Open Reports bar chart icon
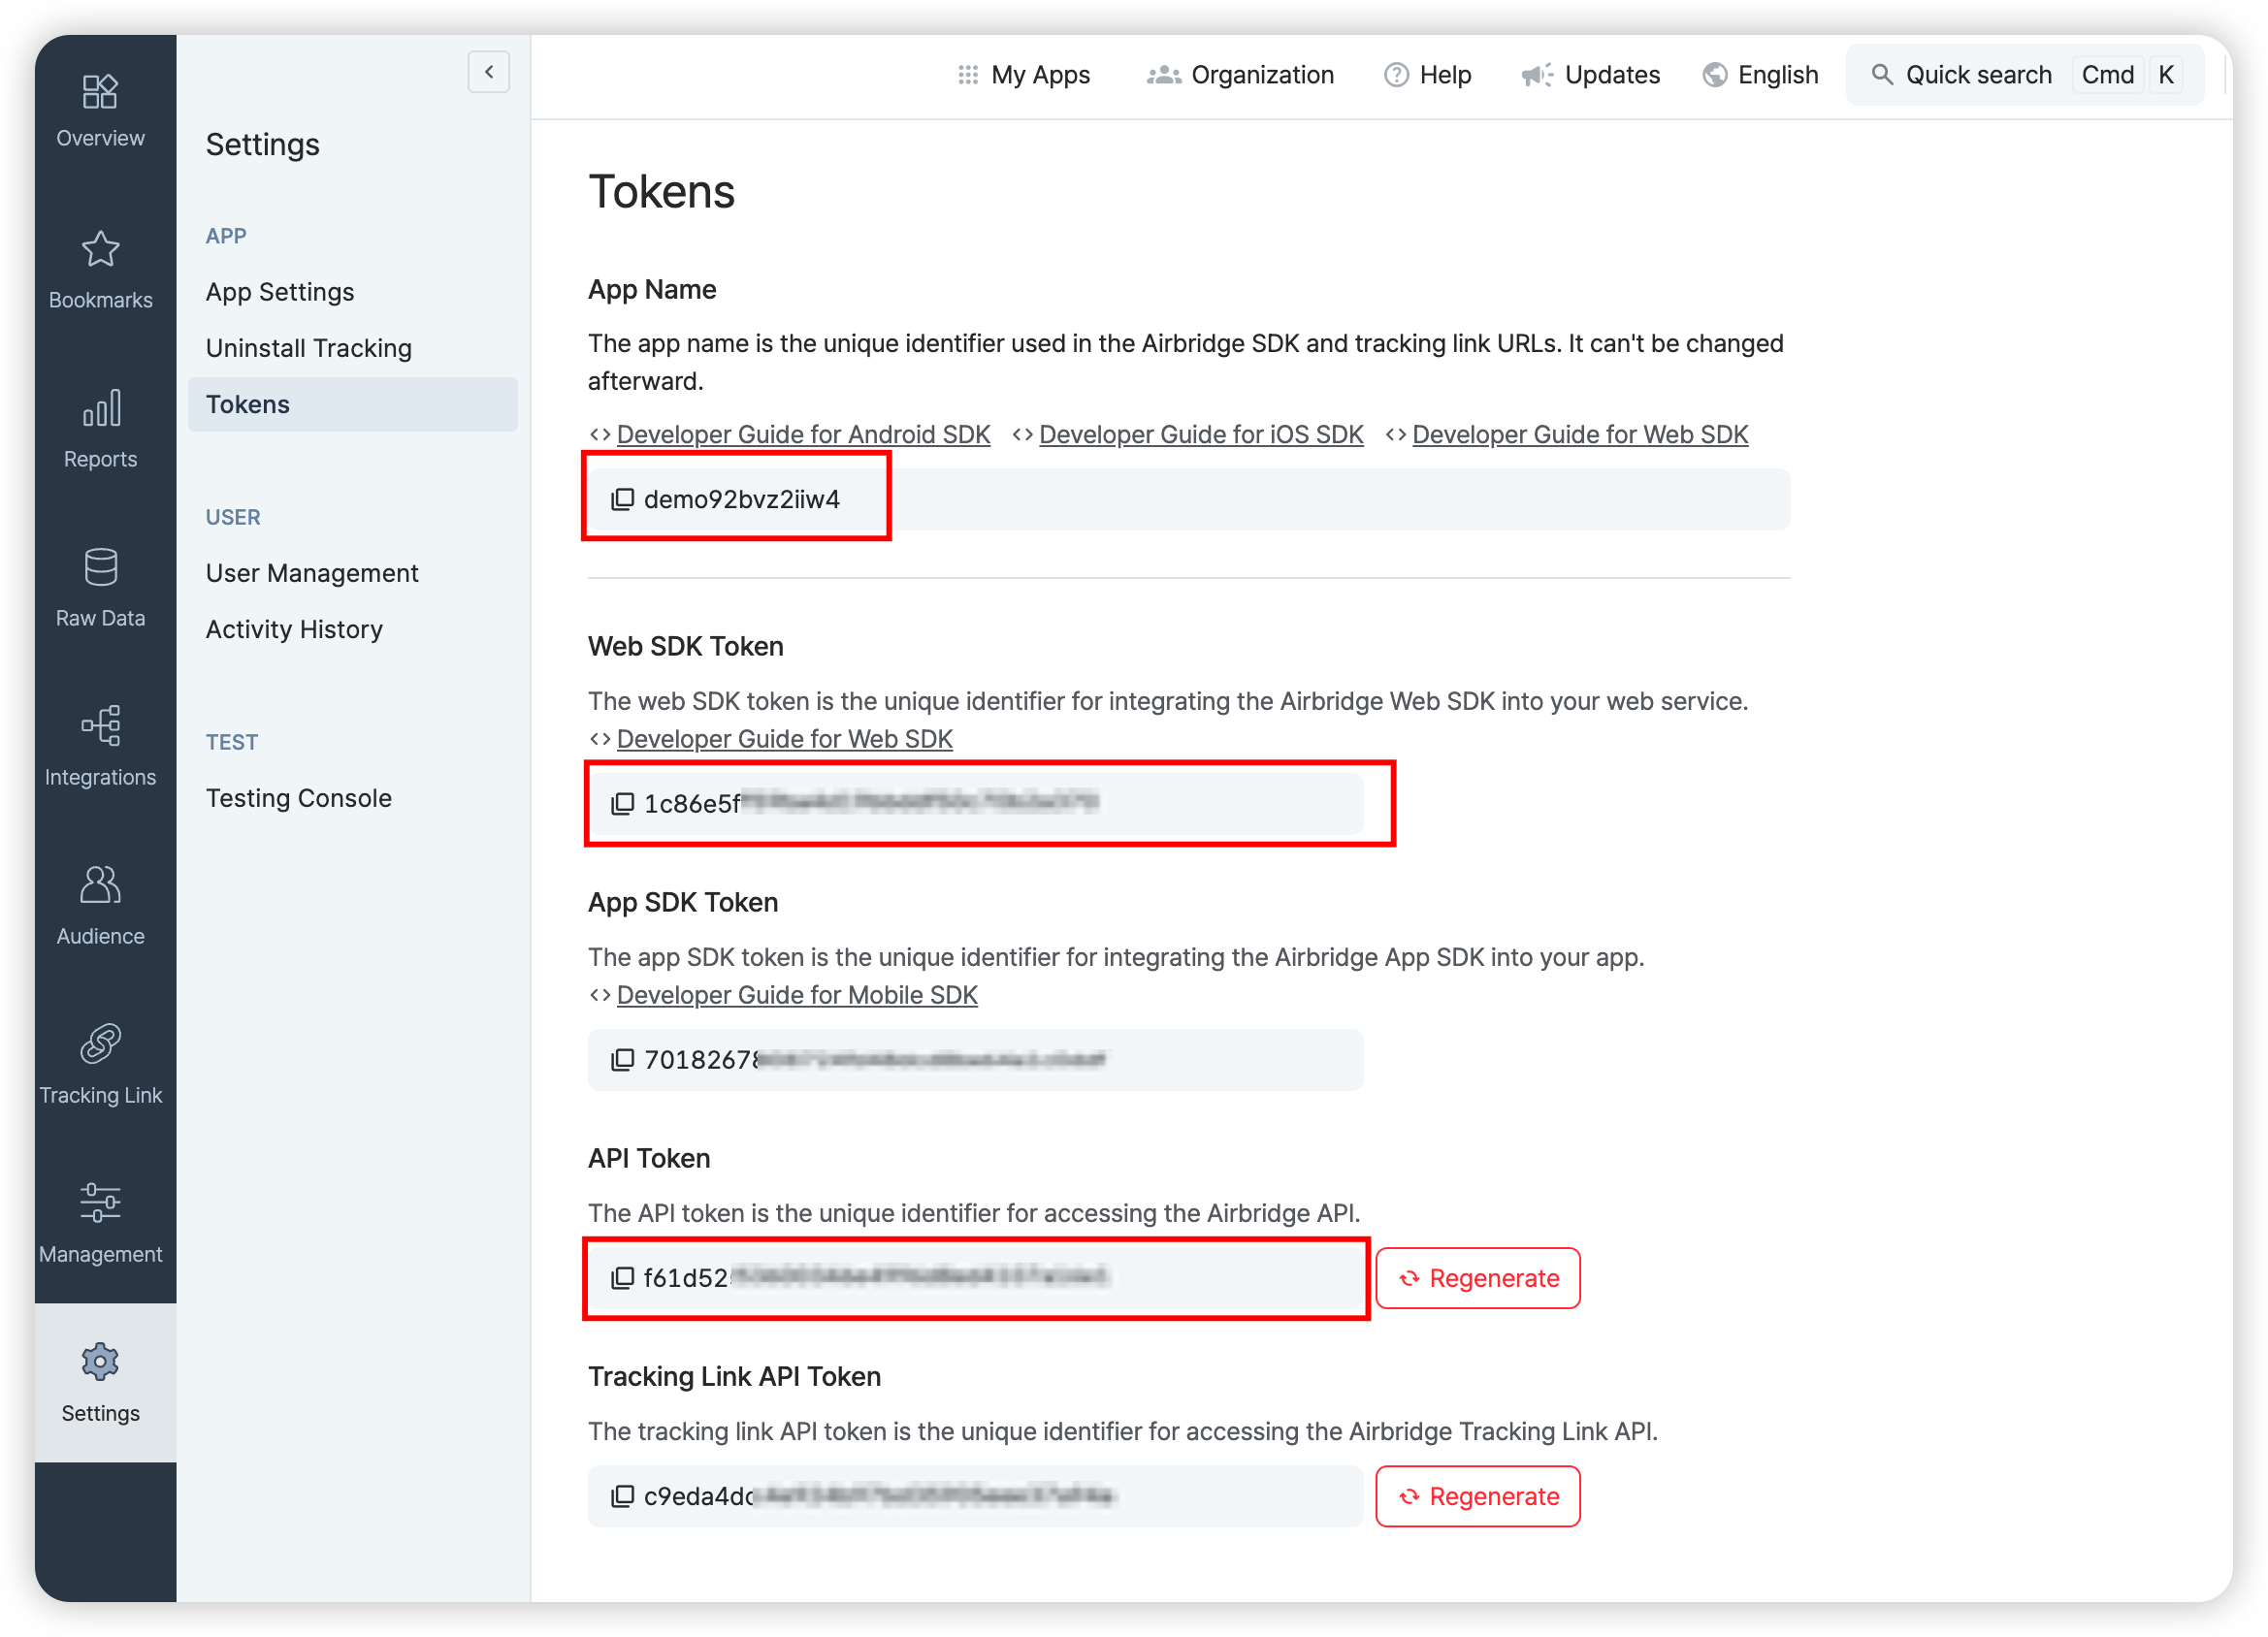 100,408
